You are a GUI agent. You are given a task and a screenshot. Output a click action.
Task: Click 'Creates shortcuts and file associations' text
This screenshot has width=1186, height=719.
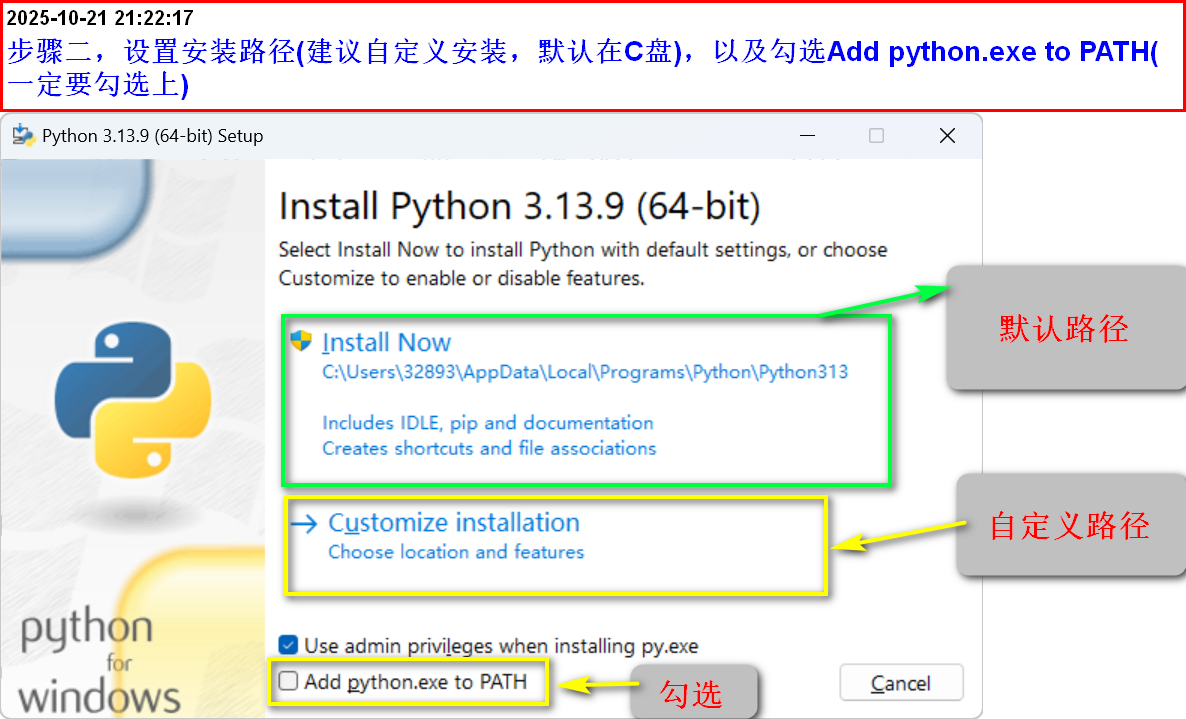(x=489, y=448)
